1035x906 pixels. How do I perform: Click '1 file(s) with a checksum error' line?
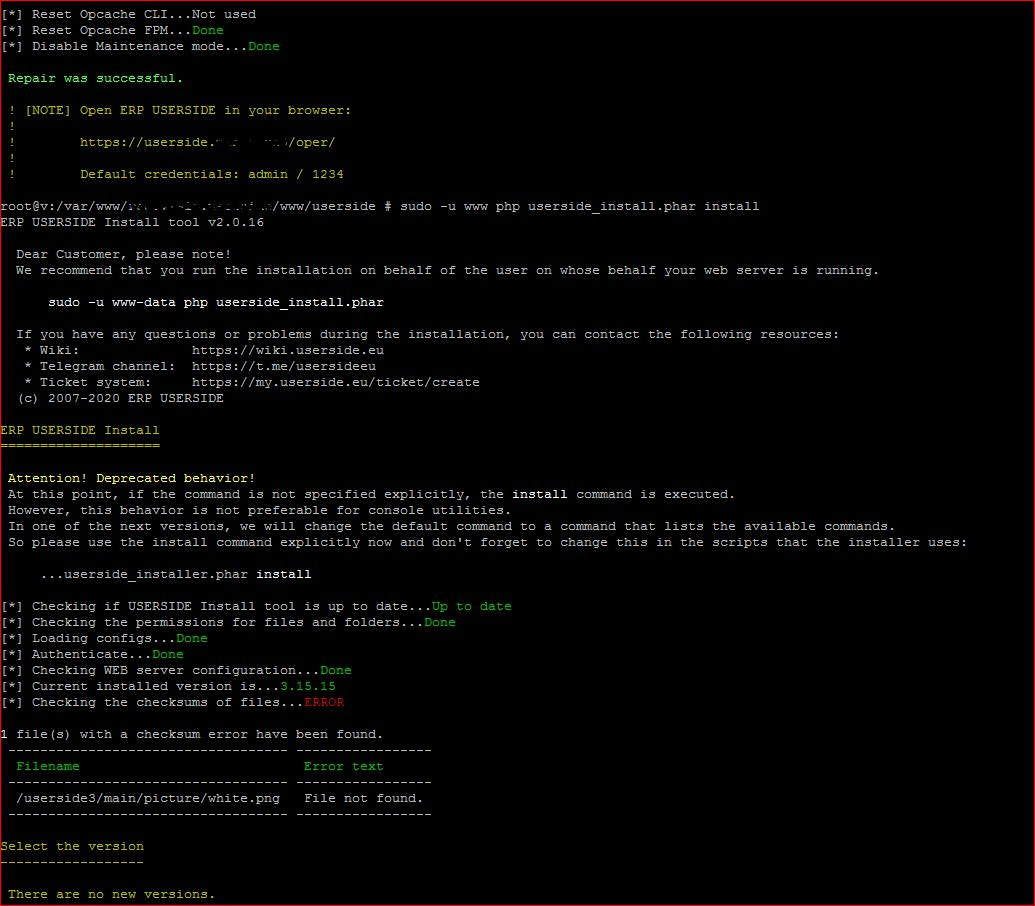[191, 734]
